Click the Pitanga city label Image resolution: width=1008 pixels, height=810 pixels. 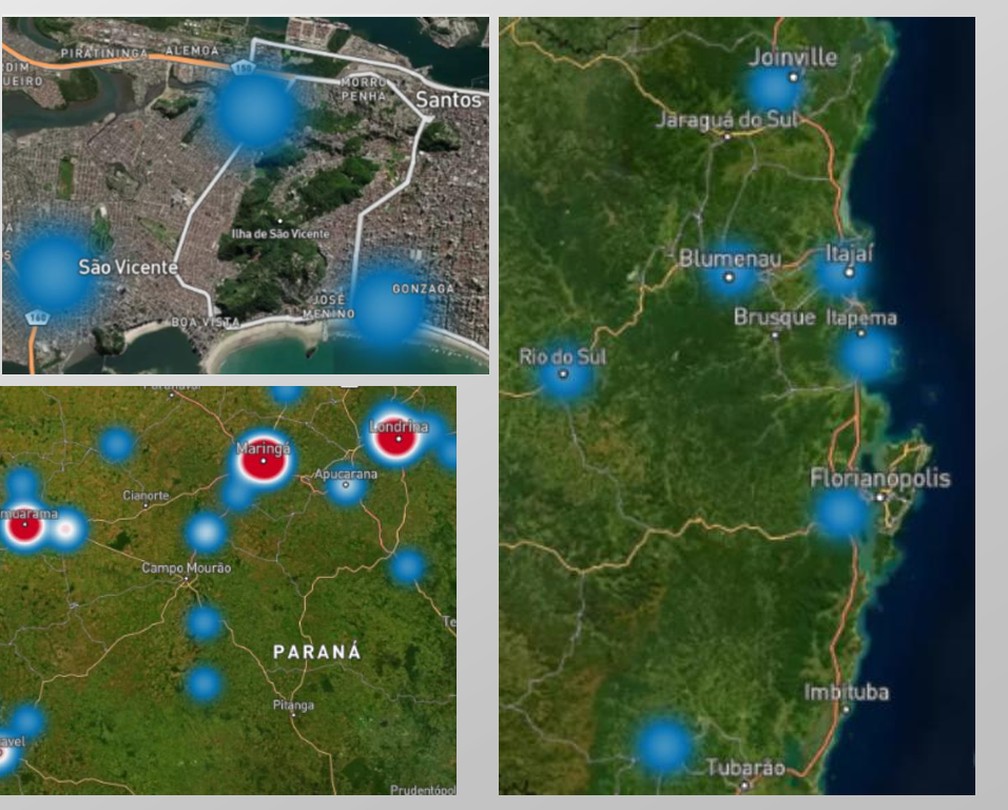tap(293, 705)
